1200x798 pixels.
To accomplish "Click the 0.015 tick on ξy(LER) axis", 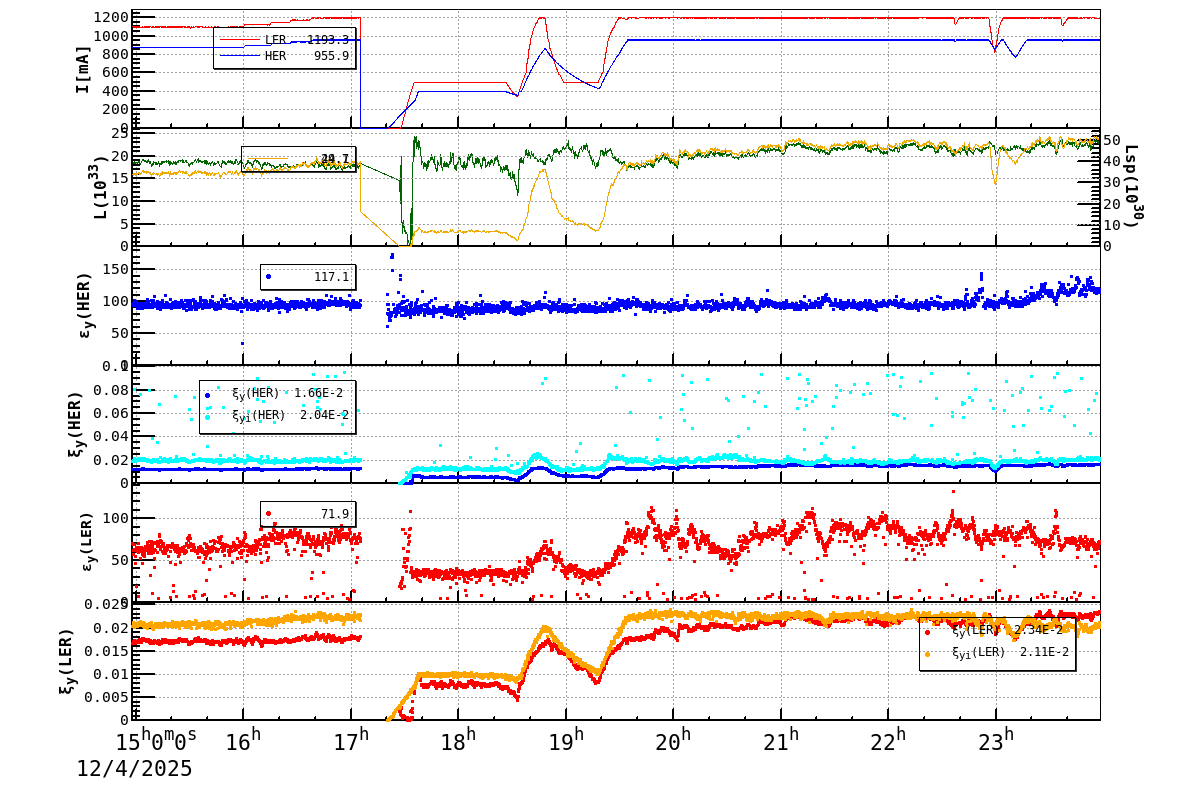I will click(x=108, y=650).
